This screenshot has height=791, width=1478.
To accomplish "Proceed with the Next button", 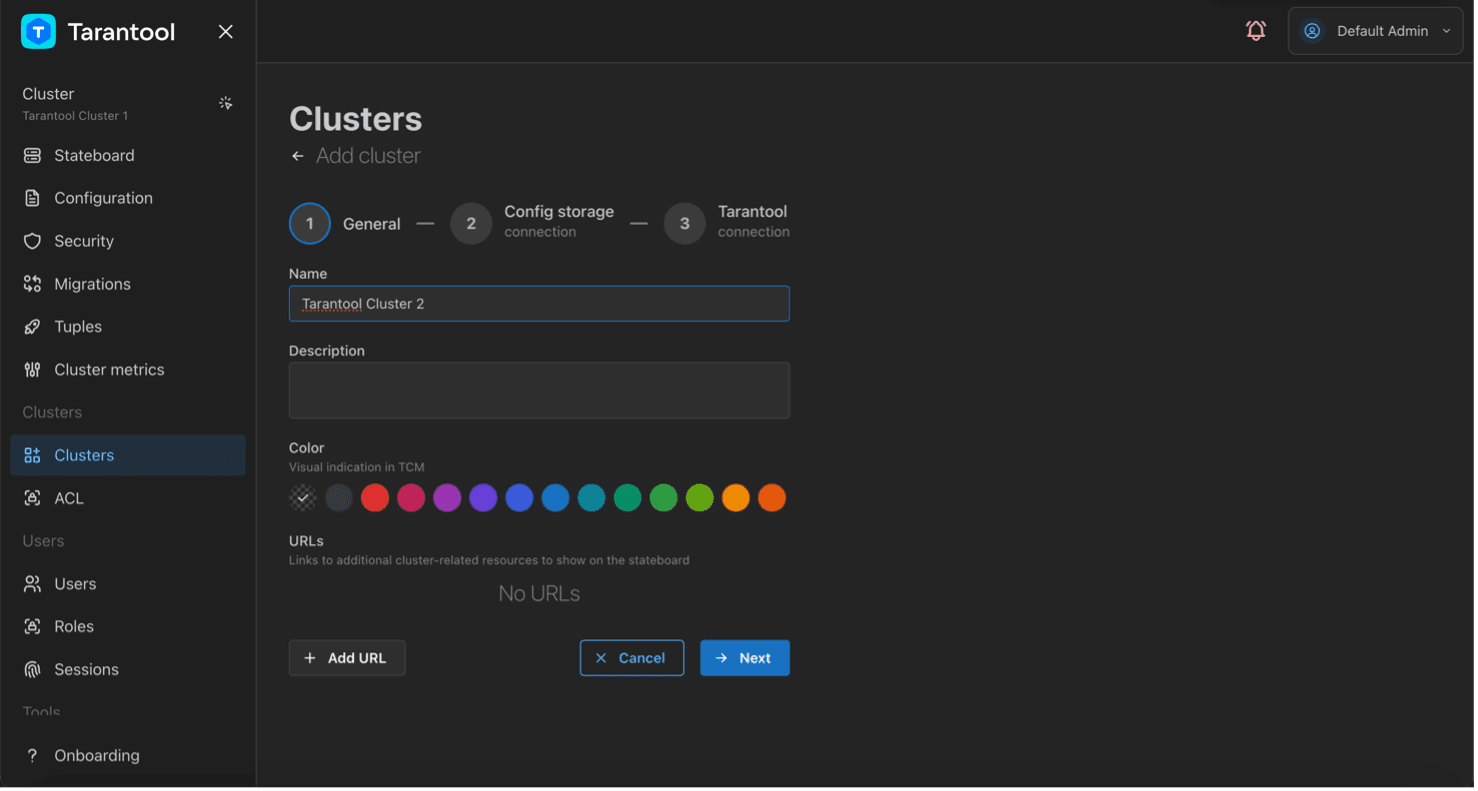I will [x=745, y=659].
